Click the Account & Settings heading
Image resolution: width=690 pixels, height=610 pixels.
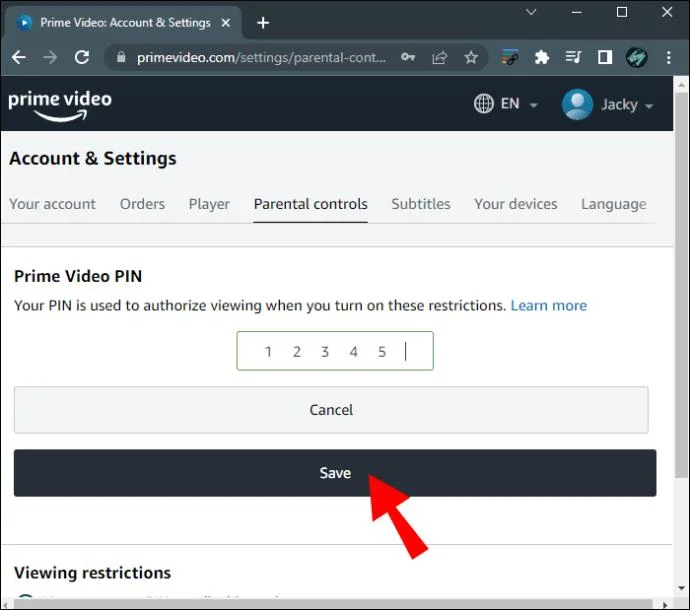click(x=93, y=158)
